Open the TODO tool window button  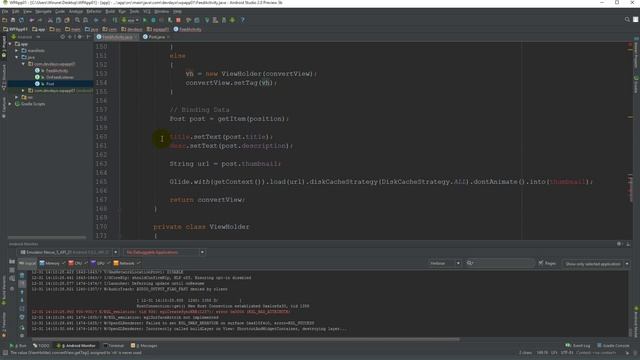tap(41, 346)
